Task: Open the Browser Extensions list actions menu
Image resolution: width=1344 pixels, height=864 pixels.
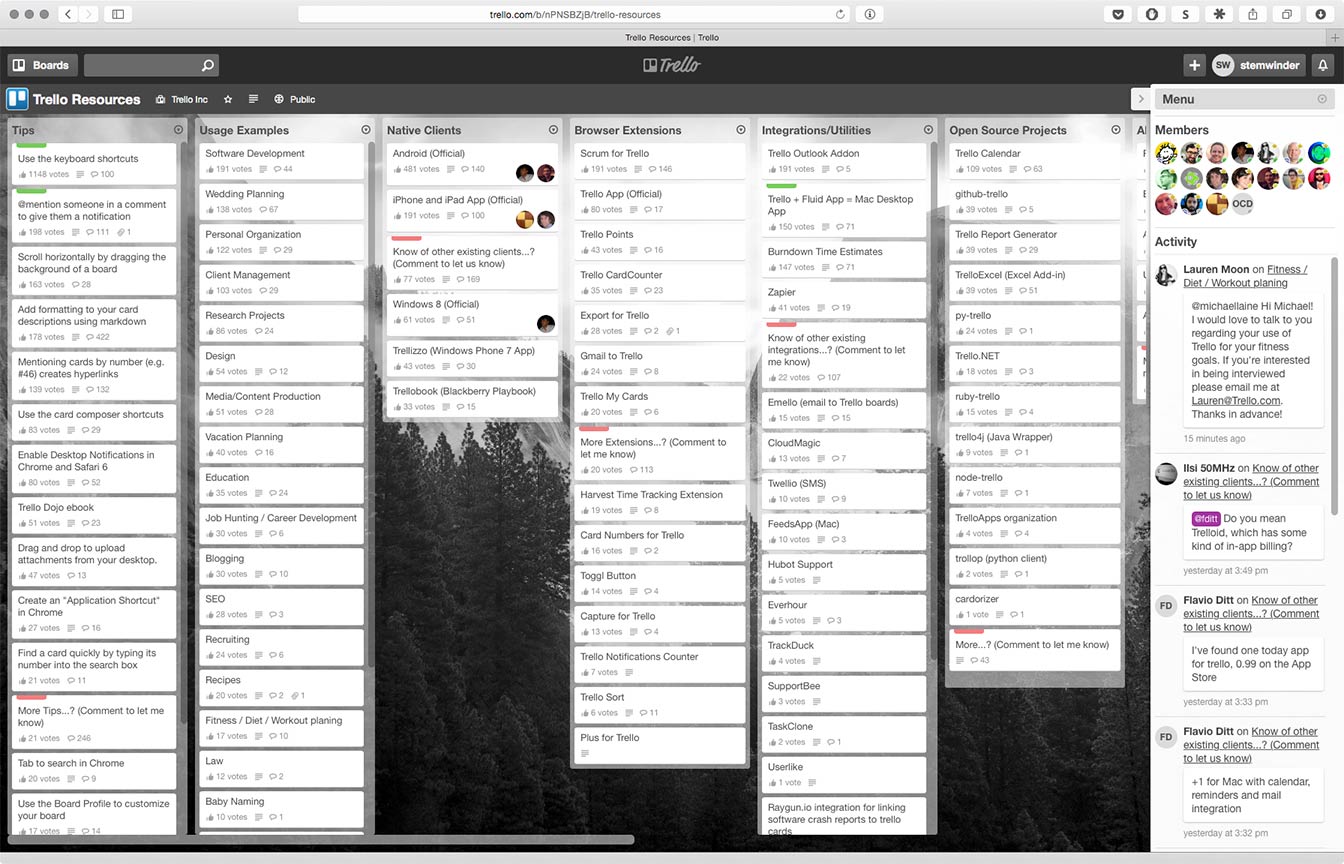Action: pos(741,130)
